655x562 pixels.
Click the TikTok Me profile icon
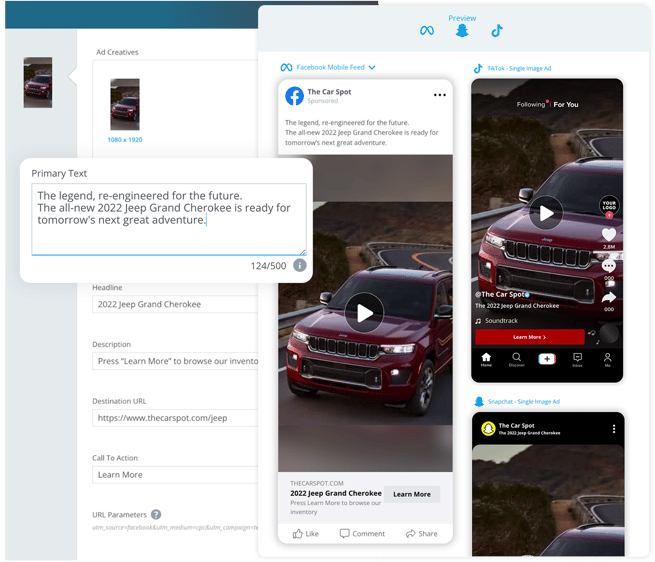coord(607,359)
